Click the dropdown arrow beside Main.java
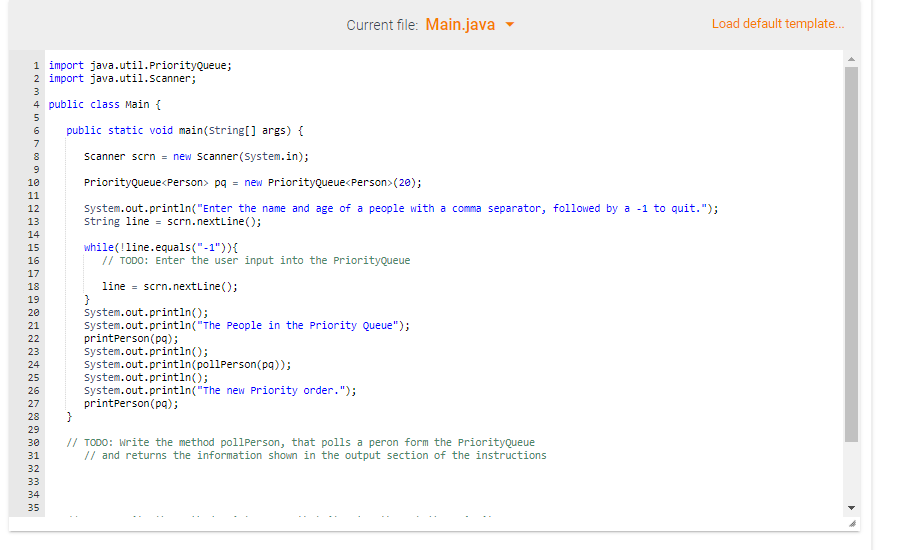Image resolution: width=914 pixels, height=550 pixels. pyautogui.click(x=510, y=24)
